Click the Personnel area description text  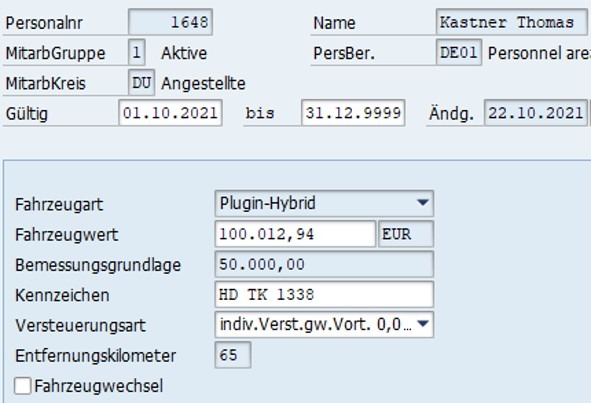539,53
